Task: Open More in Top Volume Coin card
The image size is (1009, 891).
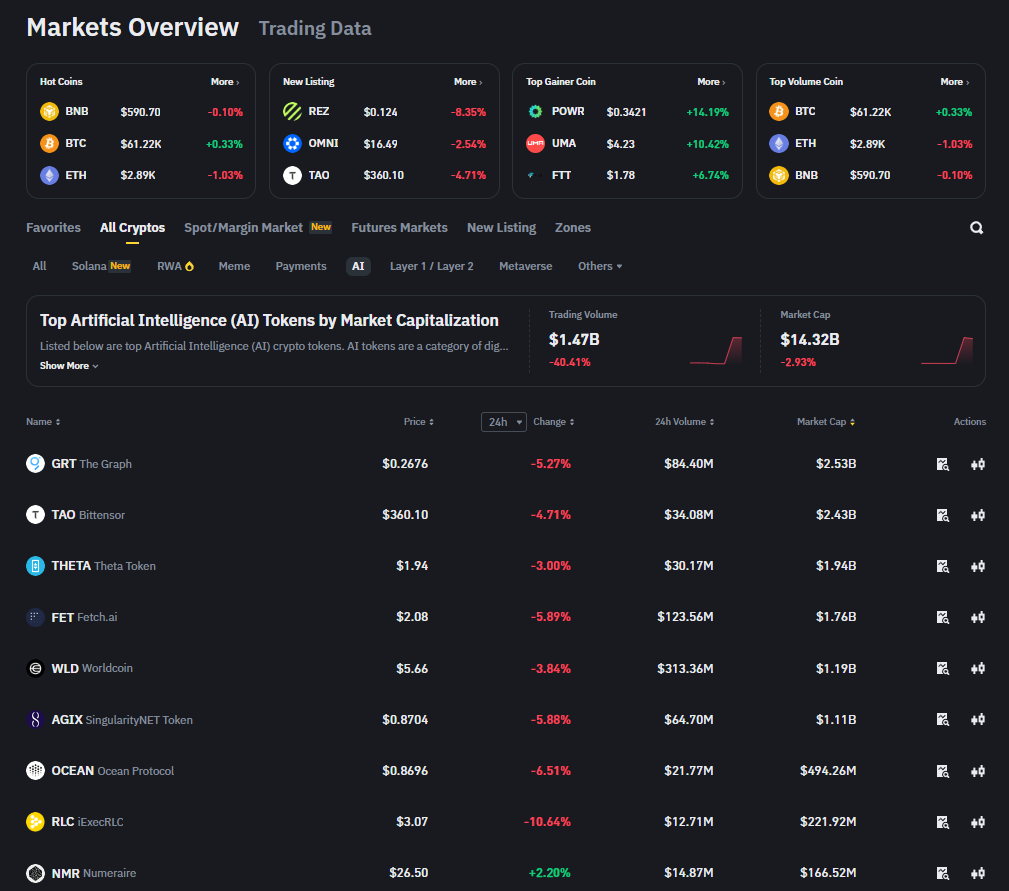Action: pos(955,82)
